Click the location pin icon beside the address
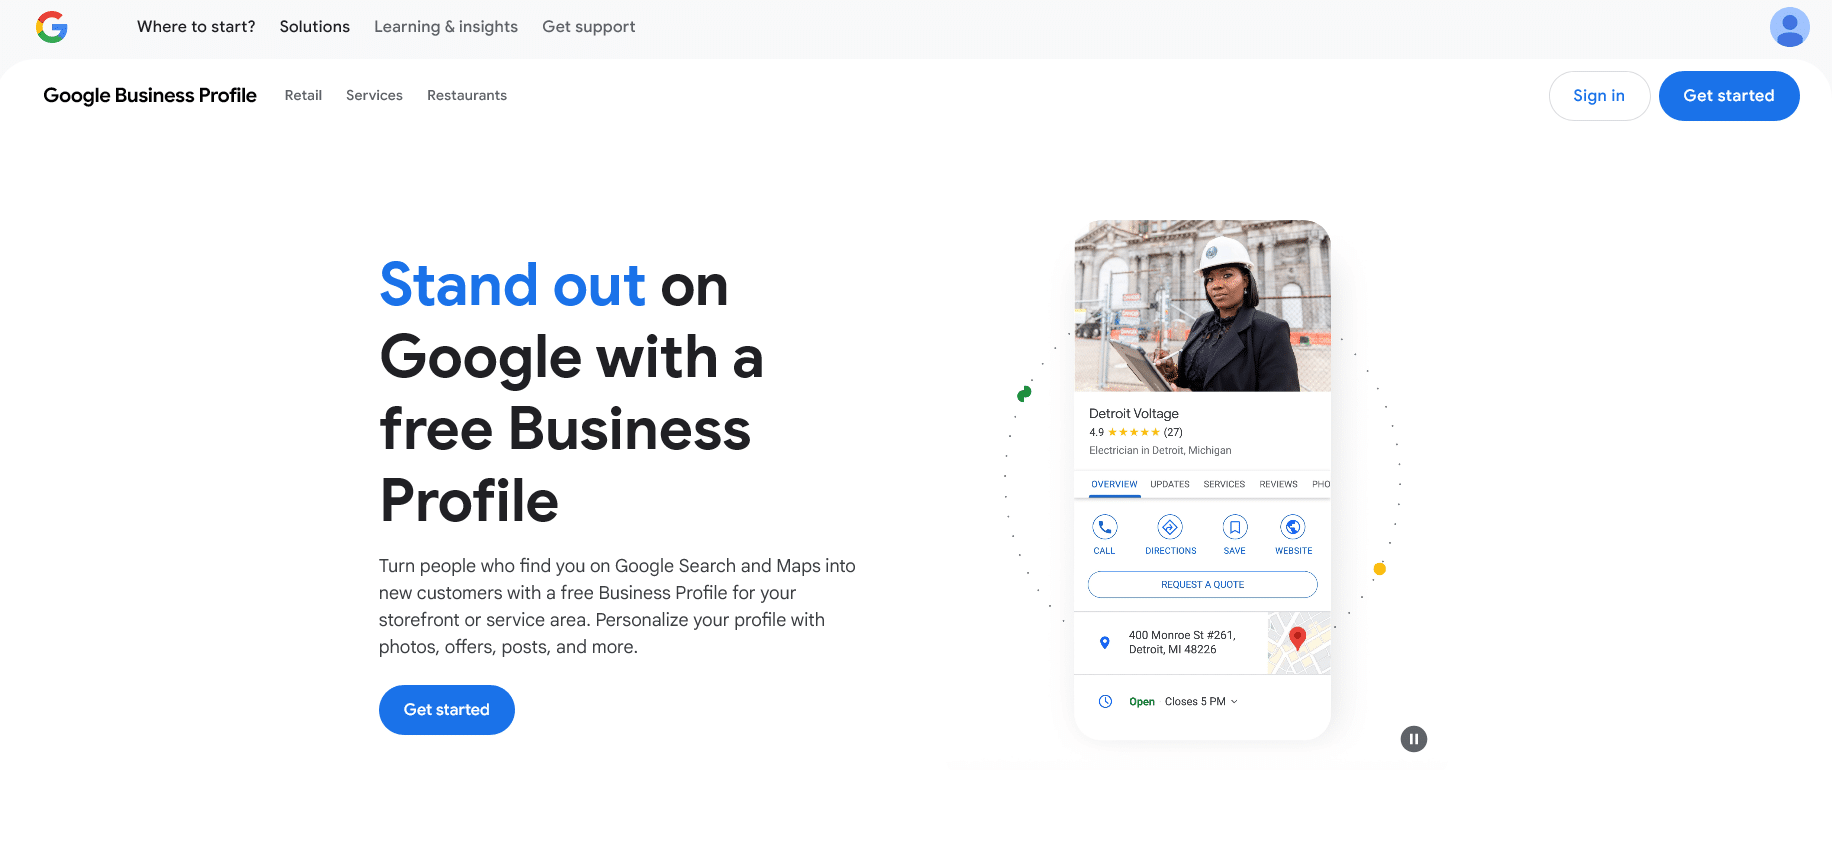This screenshot has width=1832, height=866. pyautogui.click(x=1104, y=643)
